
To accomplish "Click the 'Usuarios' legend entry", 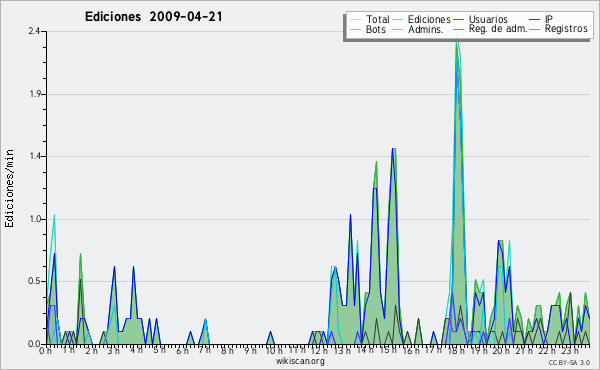I will [x=488, y=19].
